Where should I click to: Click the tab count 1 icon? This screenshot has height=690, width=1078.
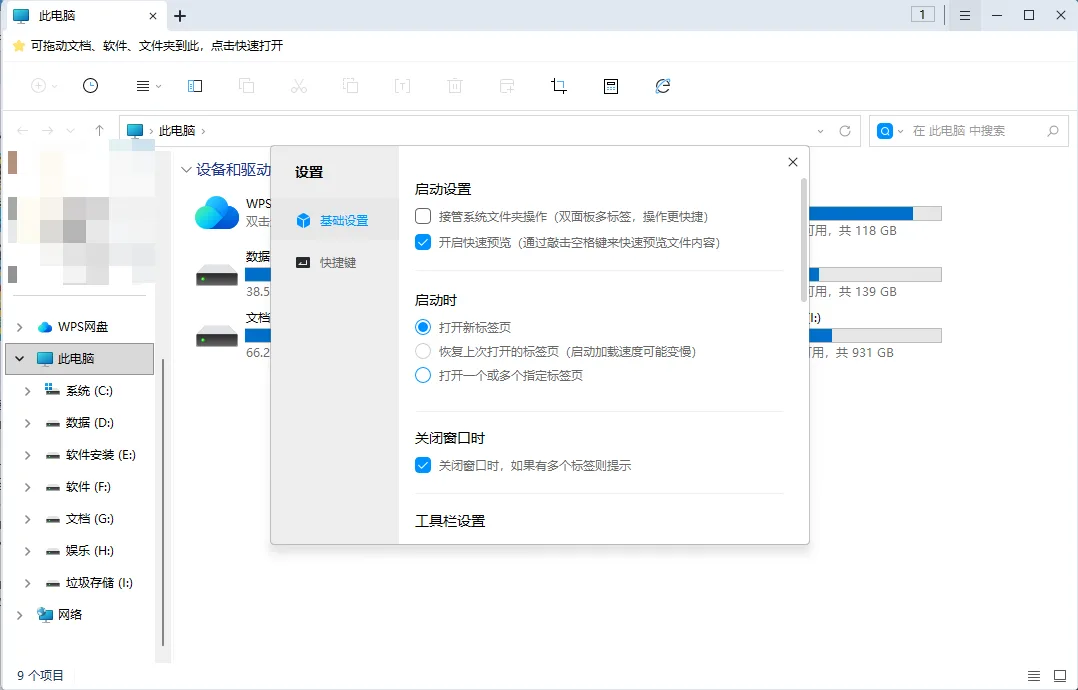point(923,14)
